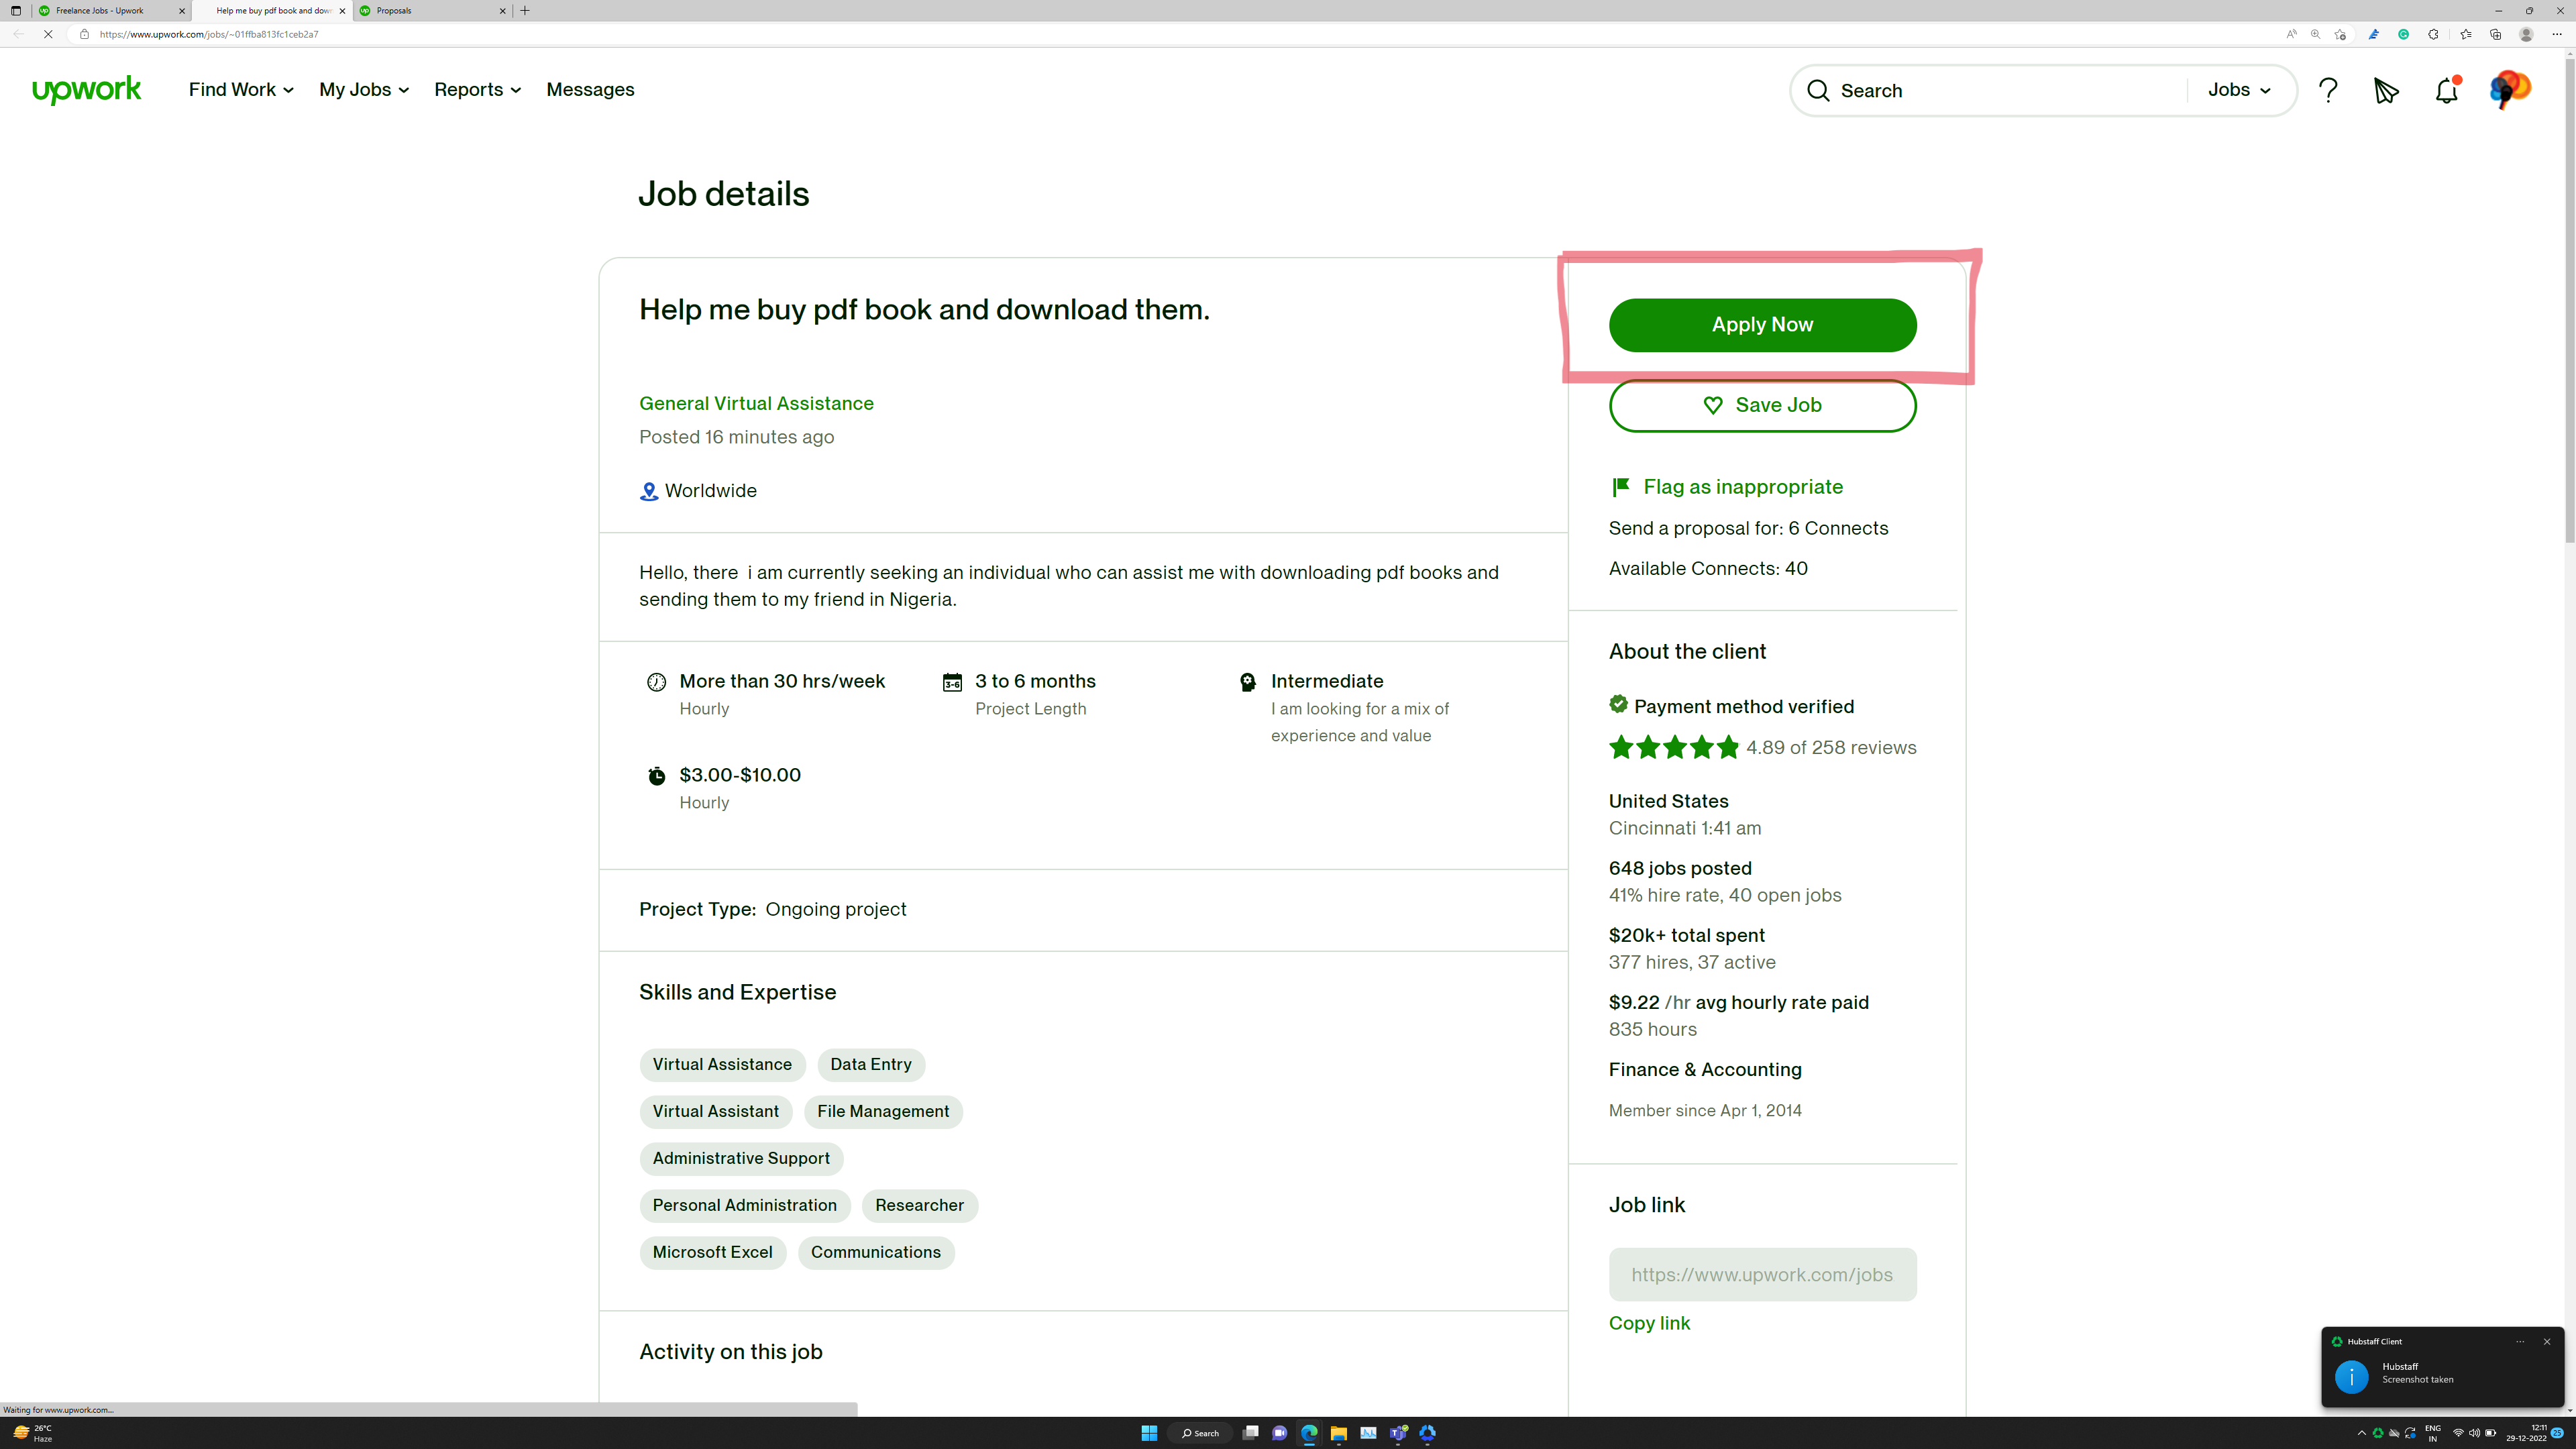The height and width of the screenshot is (1449, 2576).
Task: Click the taskbar clock and date
Action: (2526, 1433)
